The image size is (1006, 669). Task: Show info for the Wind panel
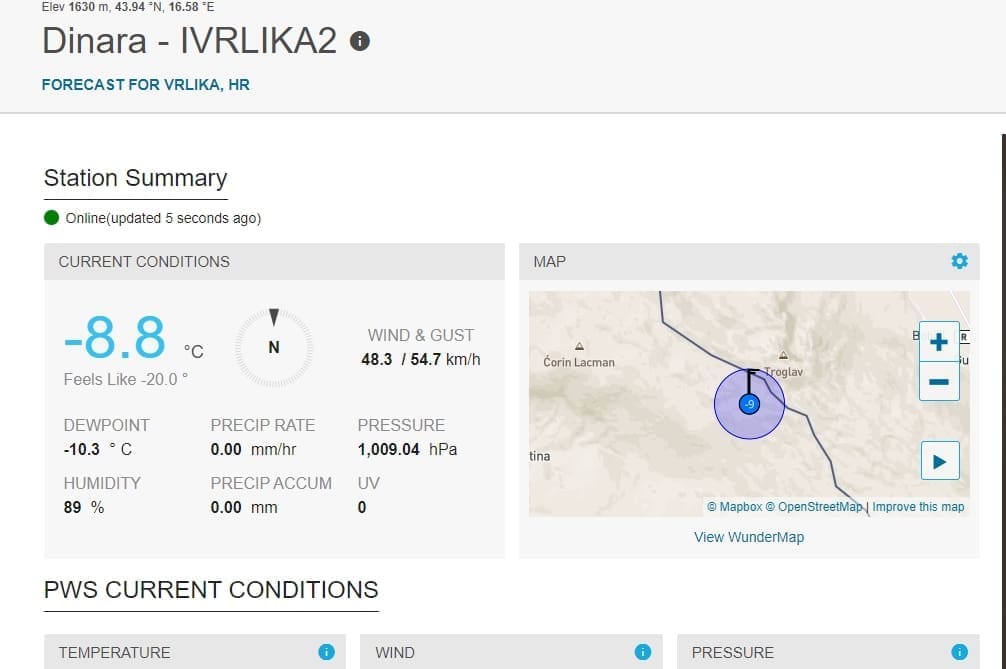point(642,652)
